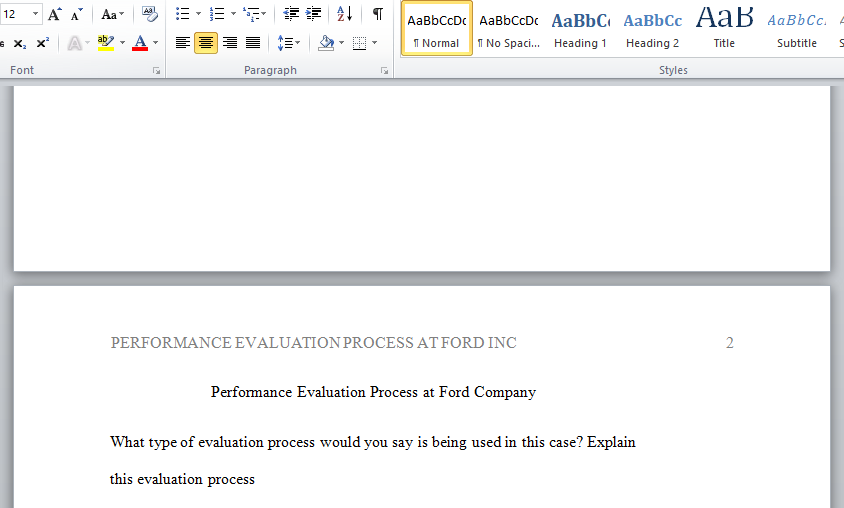Screen dimensions: 844x508
Task: Click the Text Effects icon
Action: click(x=74, y=43)
